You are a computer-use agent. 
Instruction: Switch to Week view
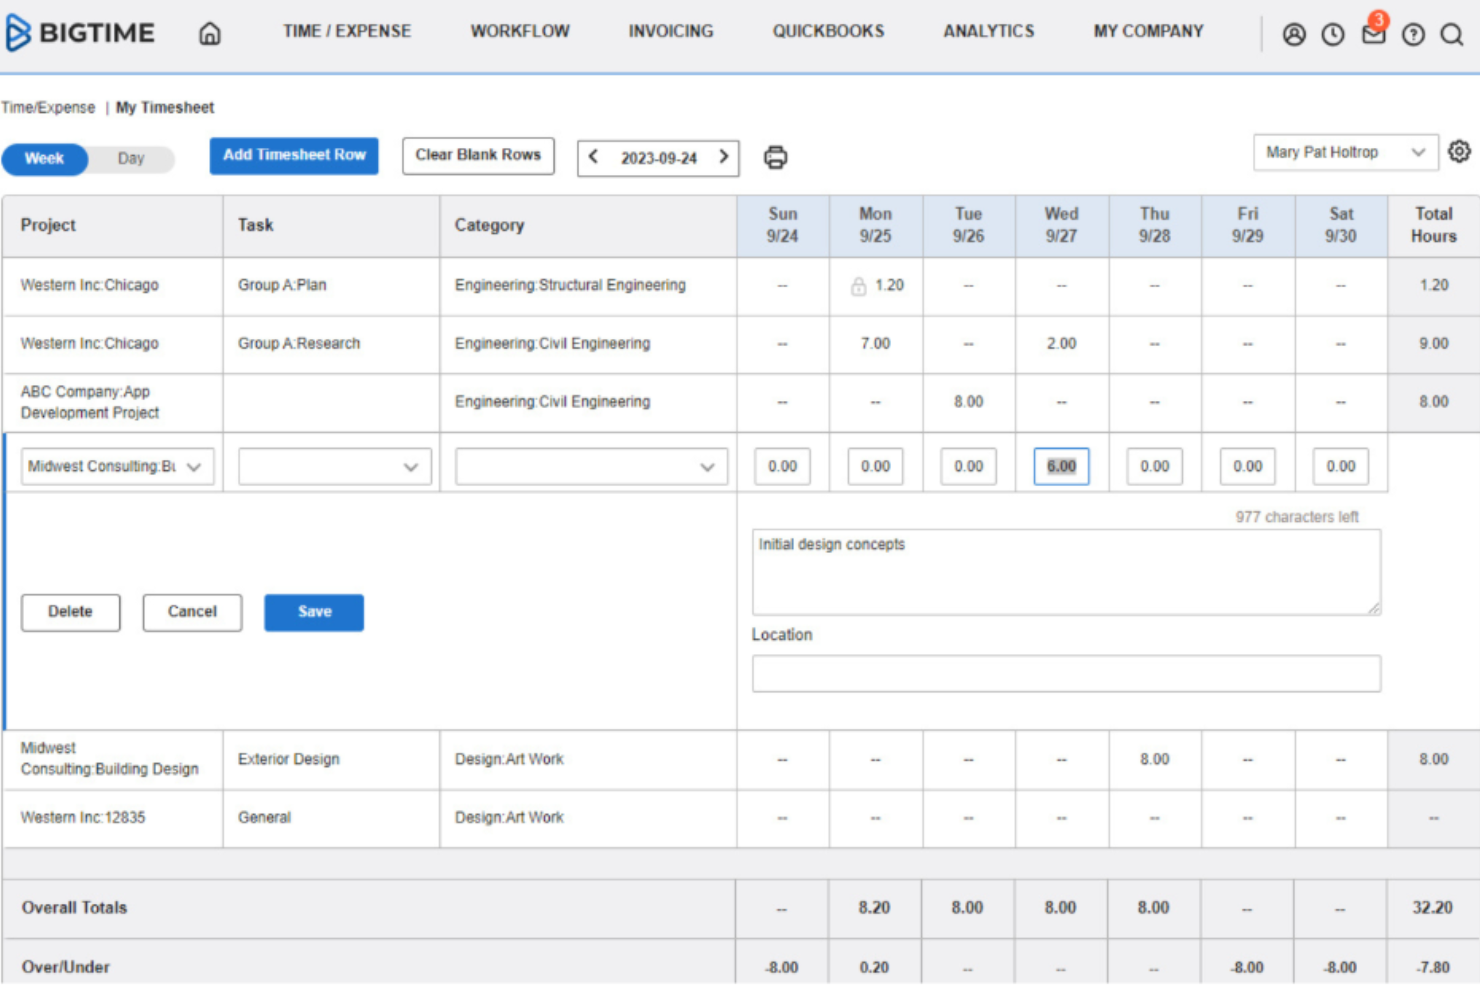[45, 159]
